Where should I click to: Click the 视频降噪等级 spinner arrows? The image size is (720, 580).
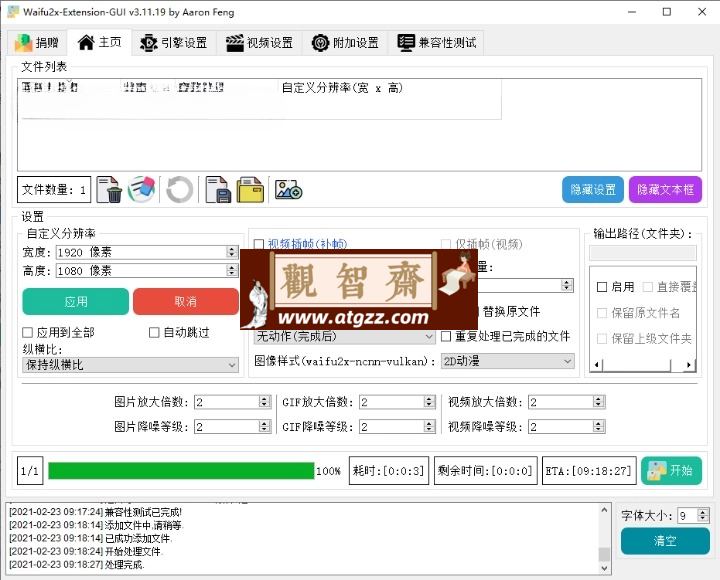coord(598,427)
